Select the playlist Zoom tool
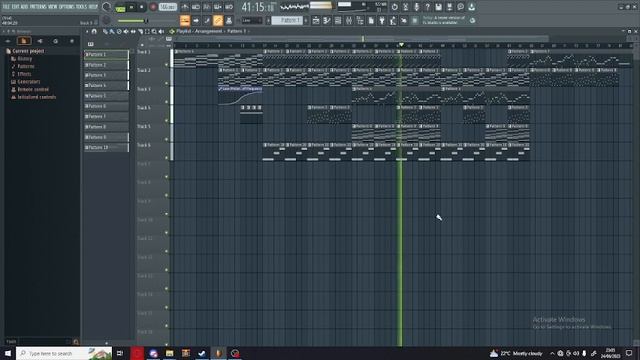Image resolution: width=640 pixels, height=360 pixels. (154, 31)
